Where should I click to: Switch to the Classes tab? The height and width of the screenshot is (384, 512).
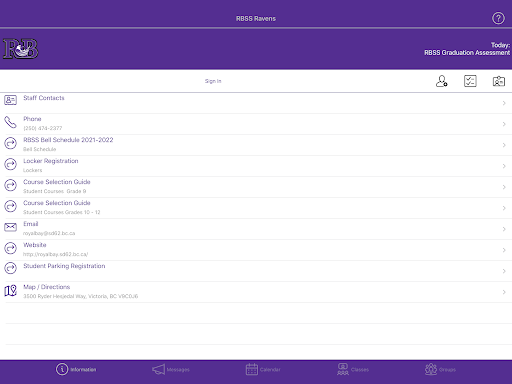click(x=353, y=369)
